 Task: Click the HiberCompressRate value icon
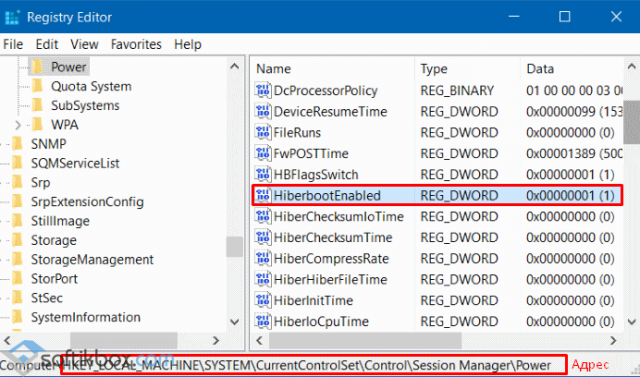tap(262, 258)
